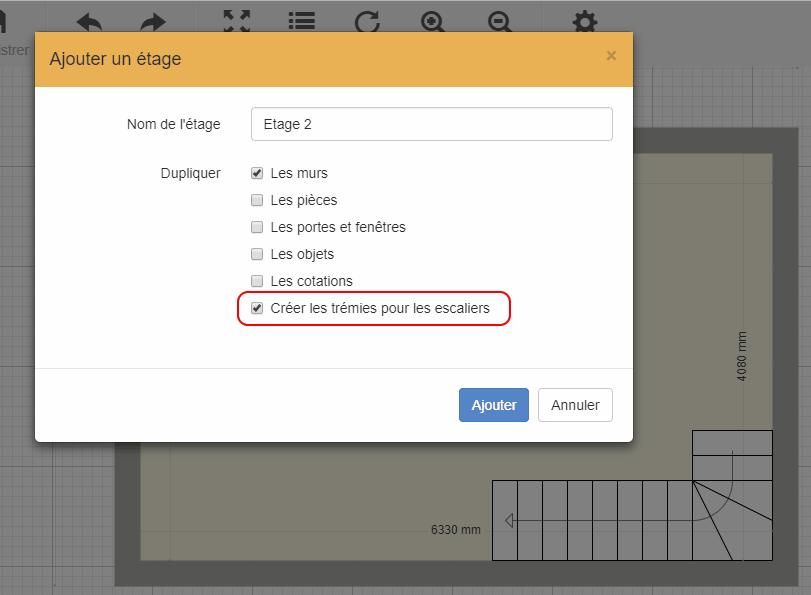Click the zoom in magnifier icon

433,21
